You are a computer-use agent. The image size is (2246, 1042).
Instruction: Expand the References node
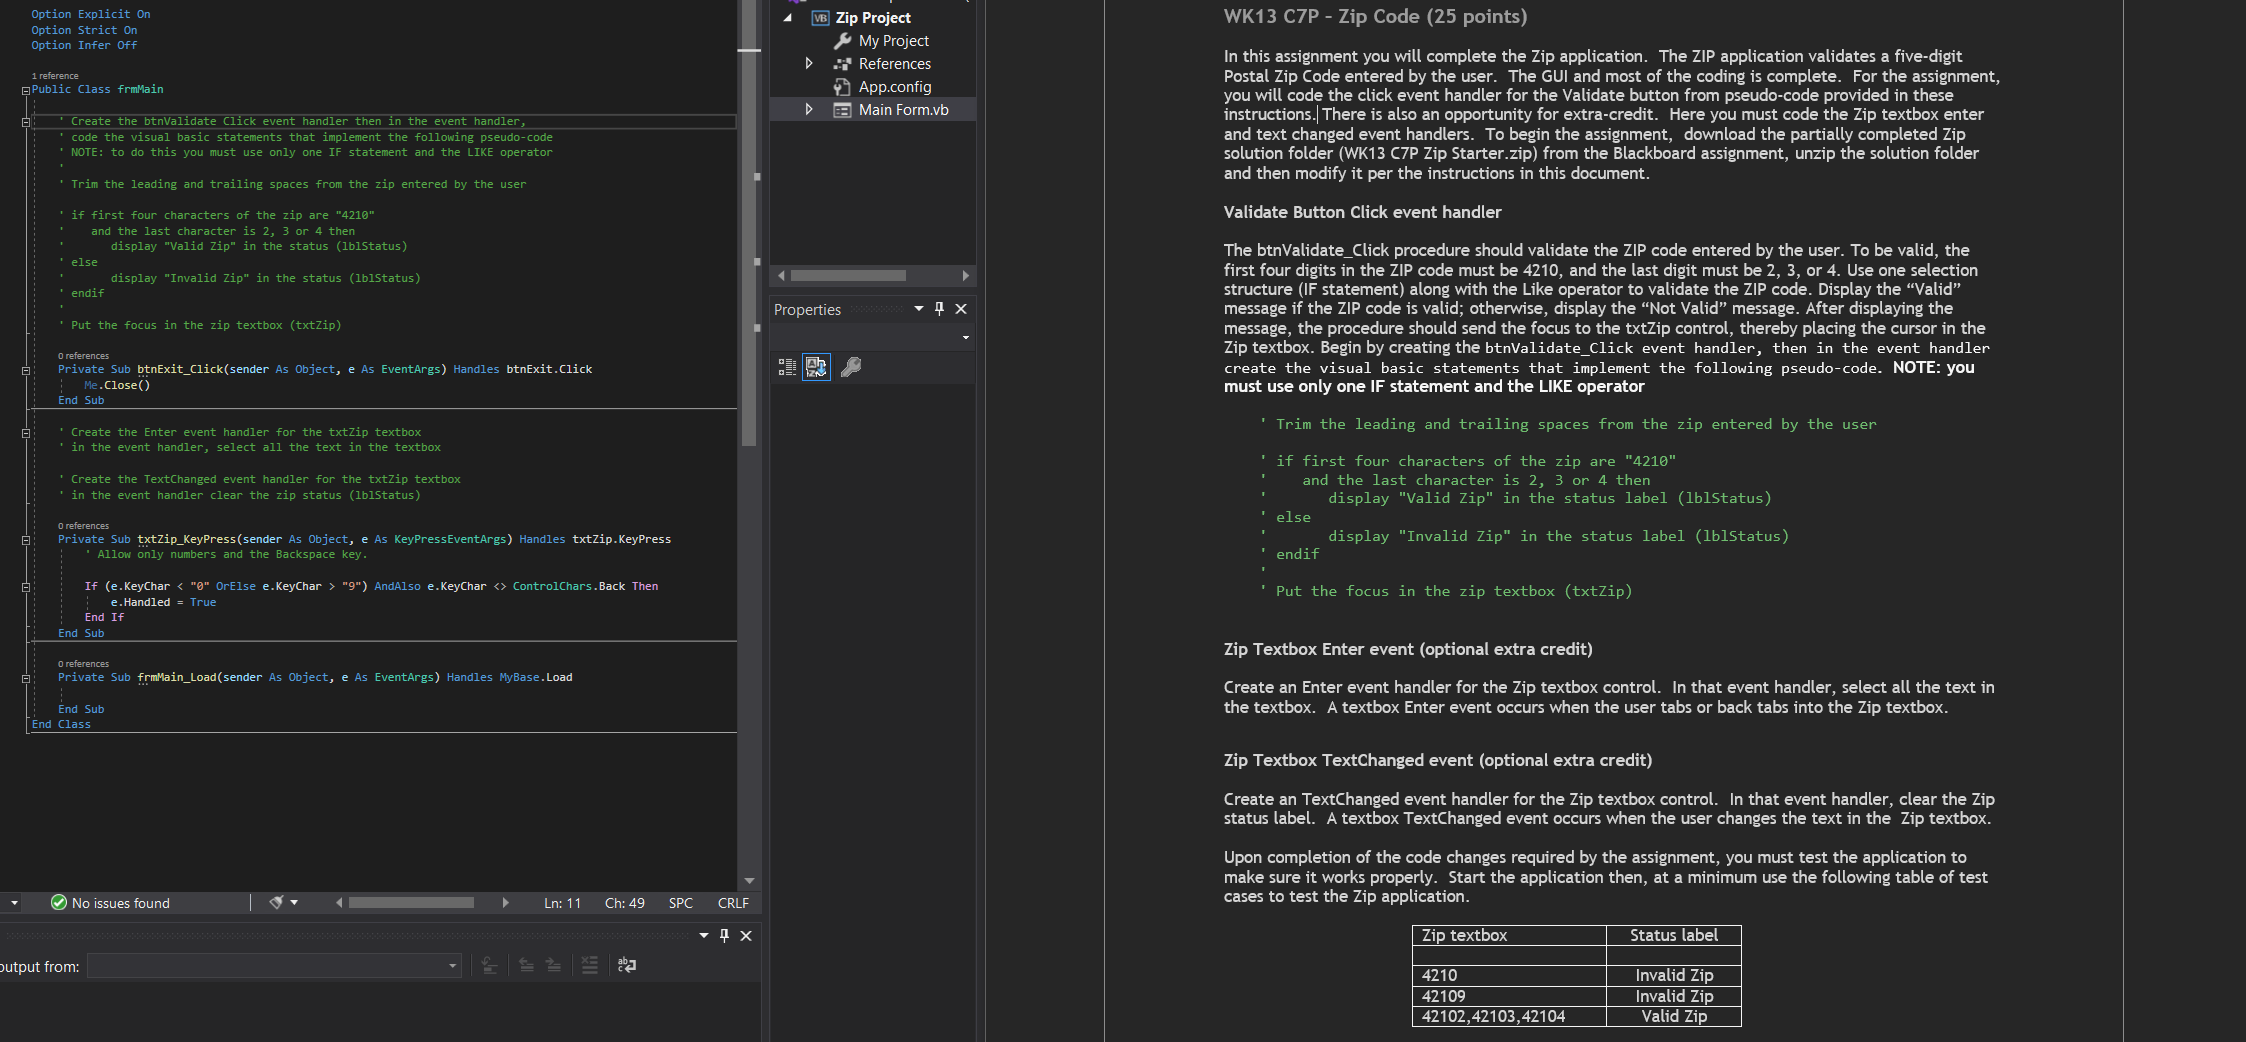(810, 63)
